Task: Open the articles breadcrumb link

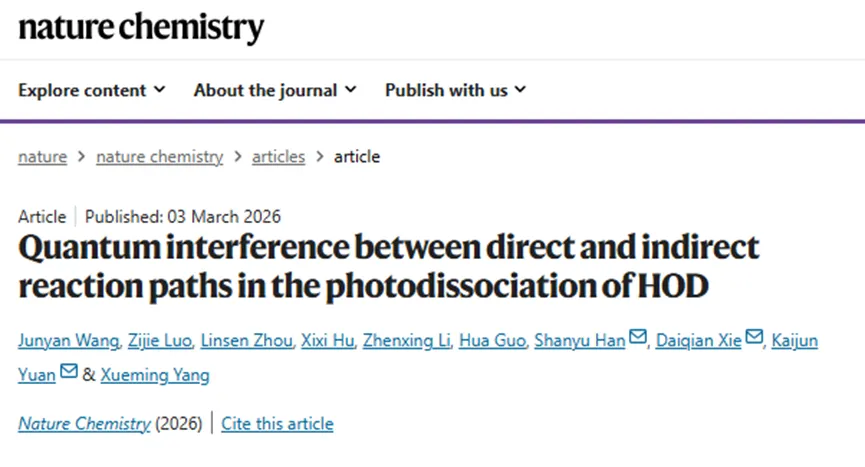Action: [278, 156]
